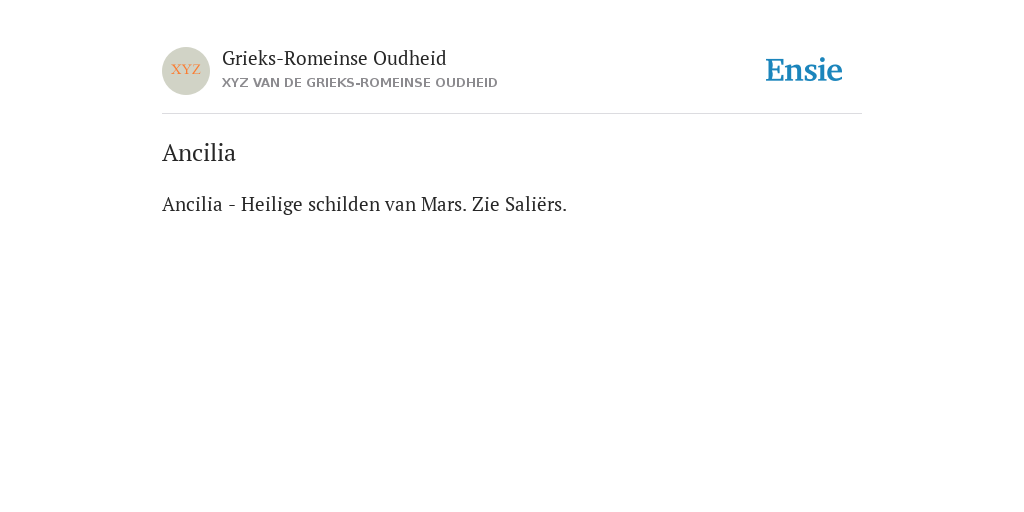Click the dash after Ancilia in the definition
Screen dimensions: 1024x512
pos(232,206)
